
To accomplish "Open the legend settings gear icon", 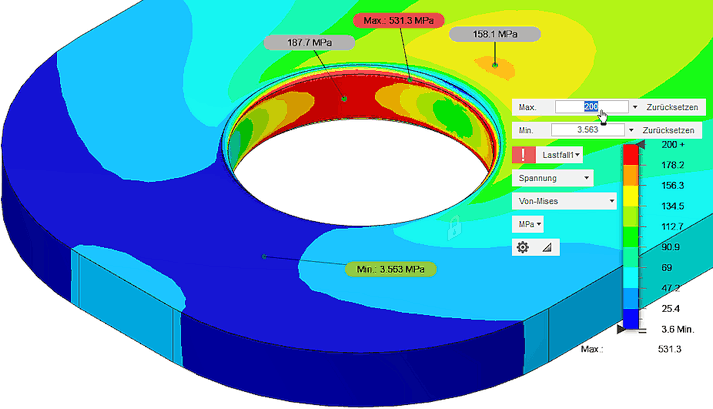I will 523,247.
